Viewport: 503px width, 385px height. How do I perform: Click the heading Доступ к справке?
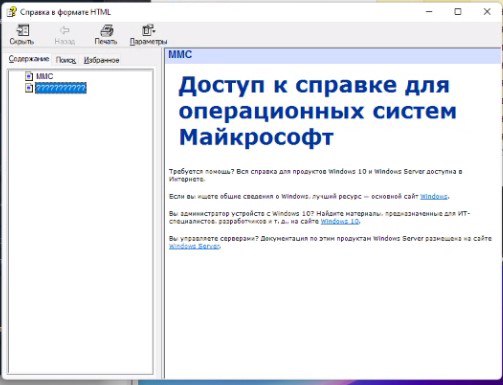coord(317,111)
